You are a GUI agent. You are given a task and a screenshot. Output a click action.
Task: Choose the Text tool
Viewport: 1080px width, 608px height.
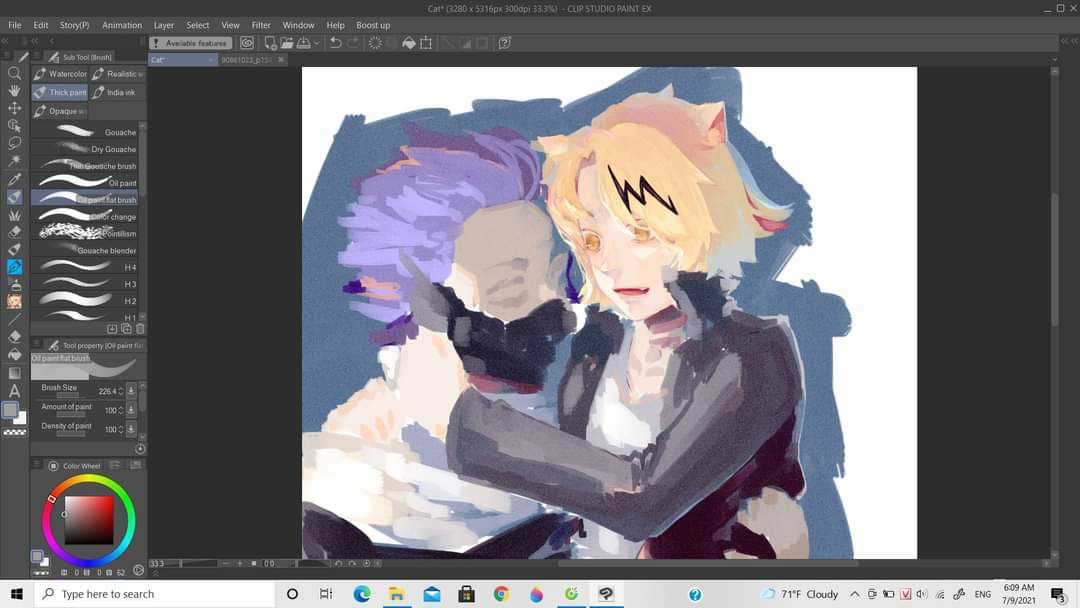[14, 390]
